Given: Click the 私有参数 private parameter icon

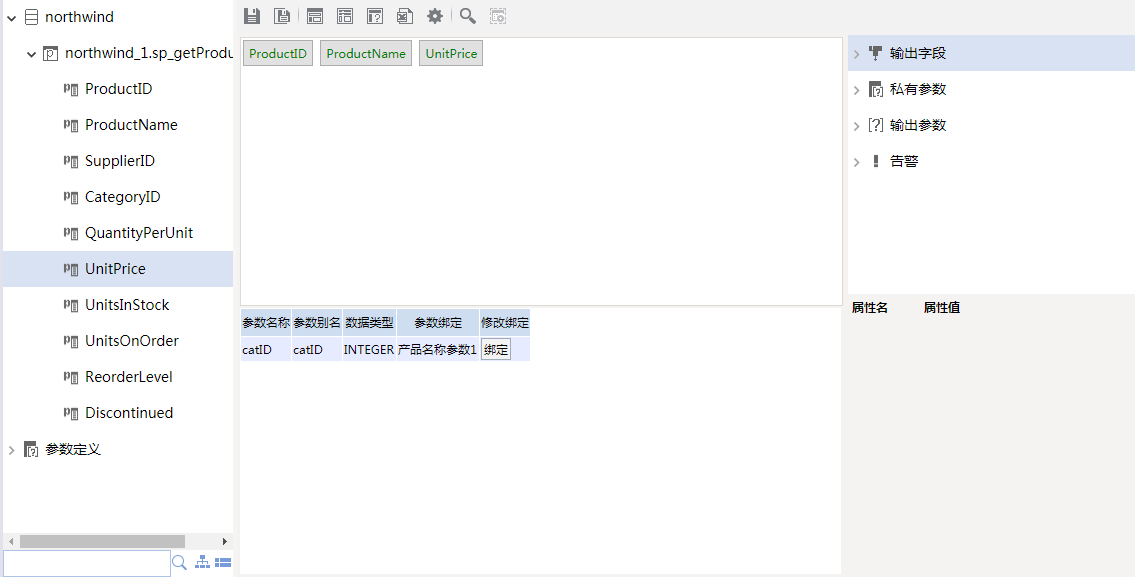Looking at the screenshot, I should [x=876, y=89].
